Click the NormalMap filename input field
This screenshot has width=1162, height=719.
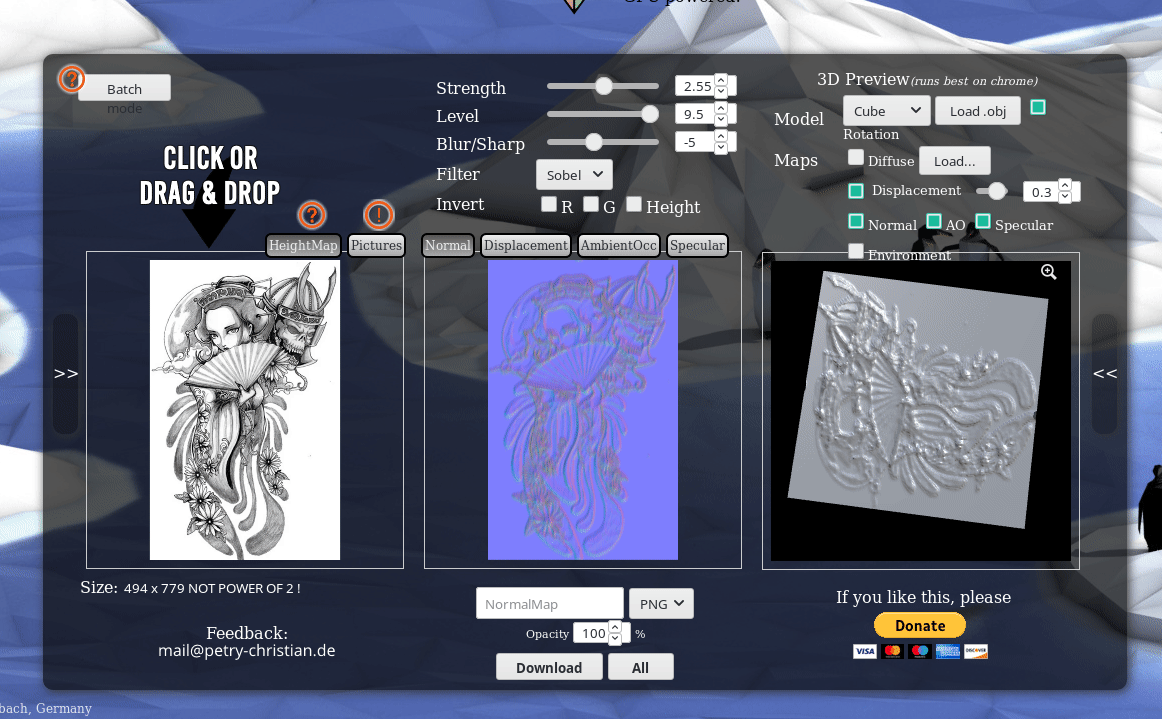549,603
